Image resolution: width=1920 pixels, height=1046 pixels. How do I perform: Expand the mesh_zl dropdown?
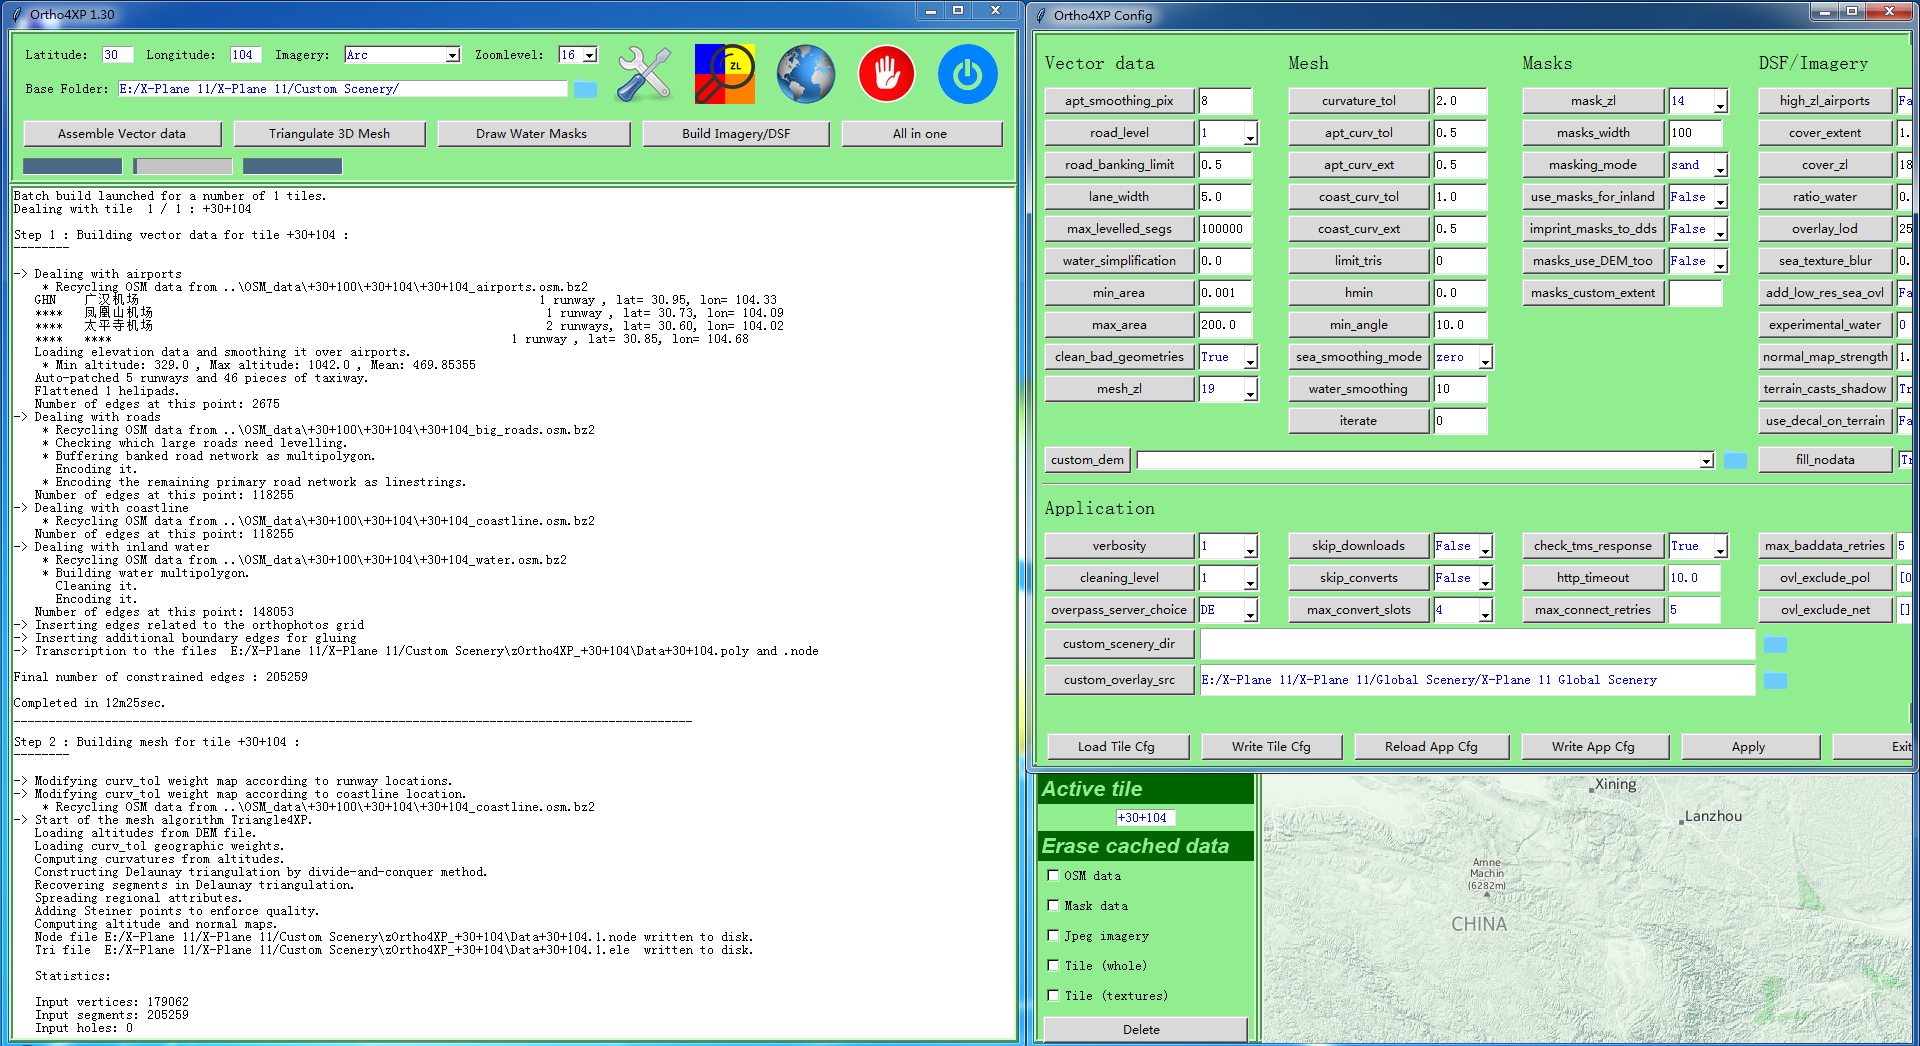[x=1250, y=389]
